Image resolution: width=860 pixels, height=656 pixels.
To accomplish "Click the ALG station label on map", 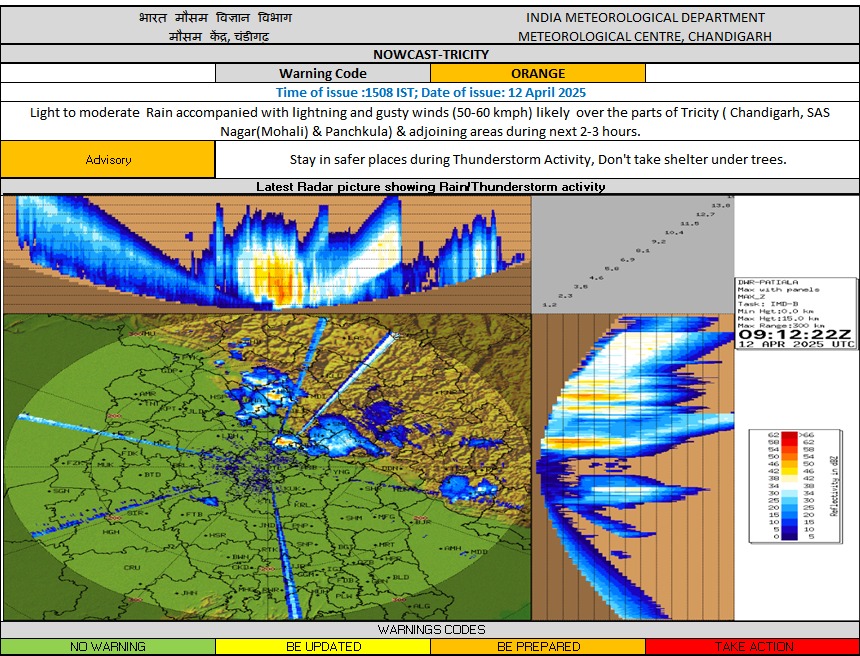I will click(x=422, y=606).
